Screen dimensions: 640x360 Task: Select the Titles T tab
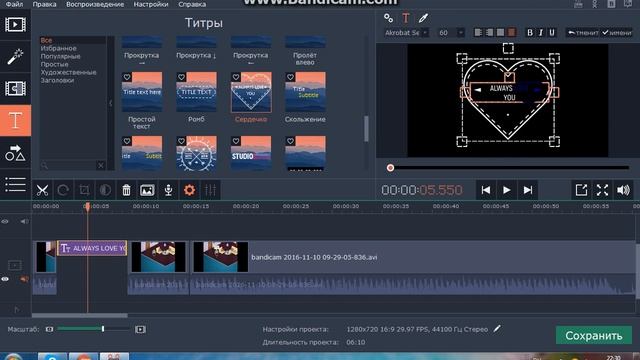click(x=15, y=120)
